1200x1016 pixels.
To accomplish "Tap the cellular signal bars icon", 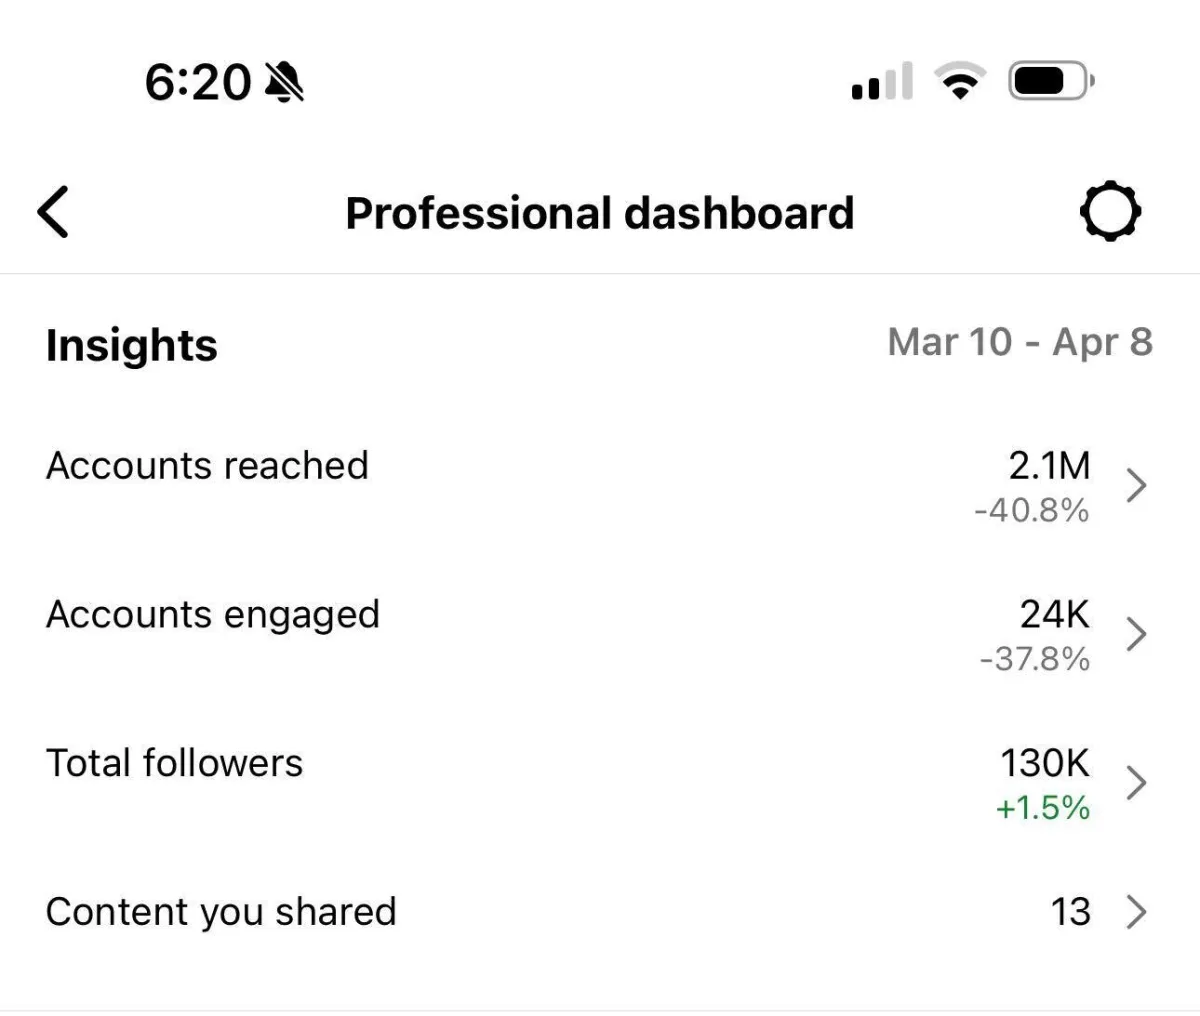I will (x=882, y=82).
